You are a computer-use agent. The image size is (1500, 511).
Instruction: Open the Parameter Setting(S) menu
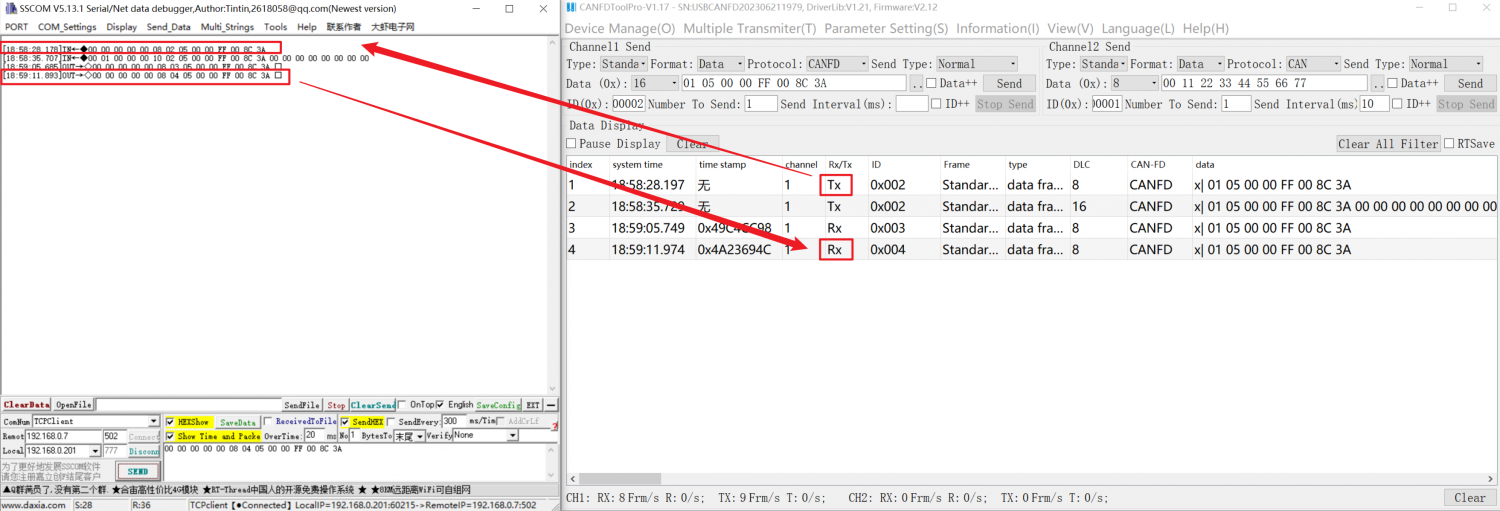coord(886,28)
